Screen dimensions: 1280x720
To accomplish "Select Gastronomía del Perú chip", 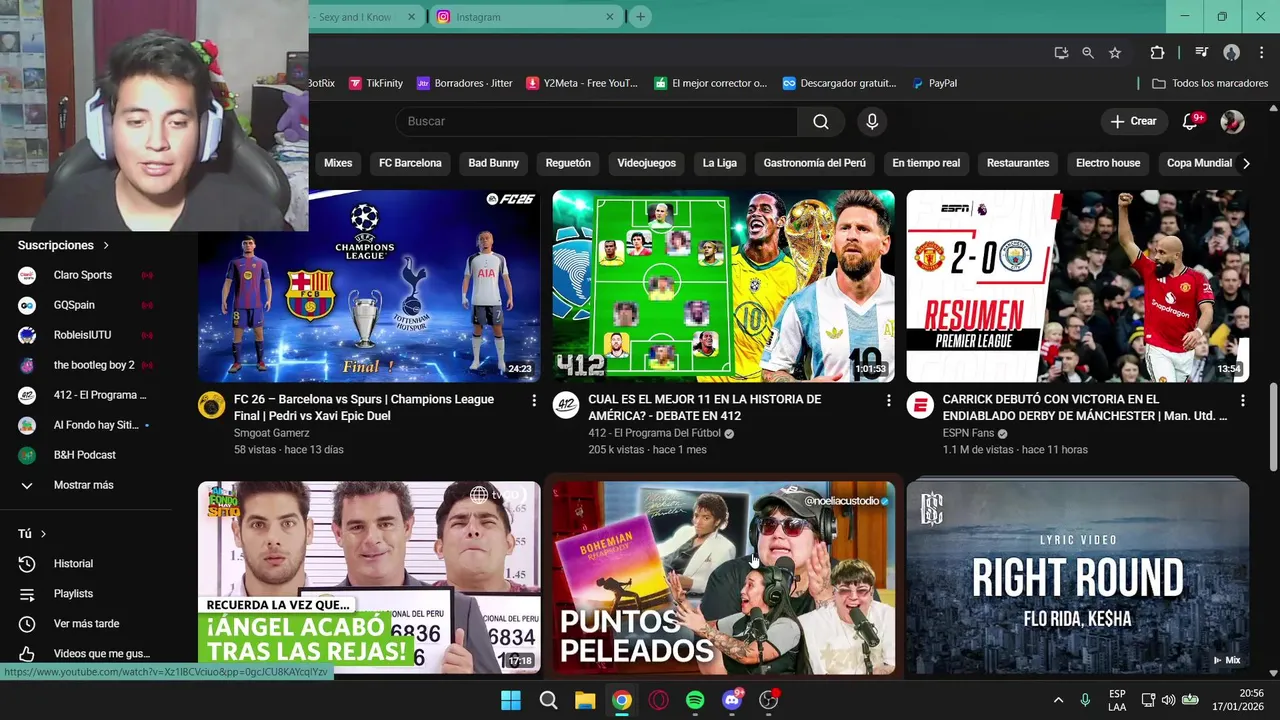I will point(815,163).
